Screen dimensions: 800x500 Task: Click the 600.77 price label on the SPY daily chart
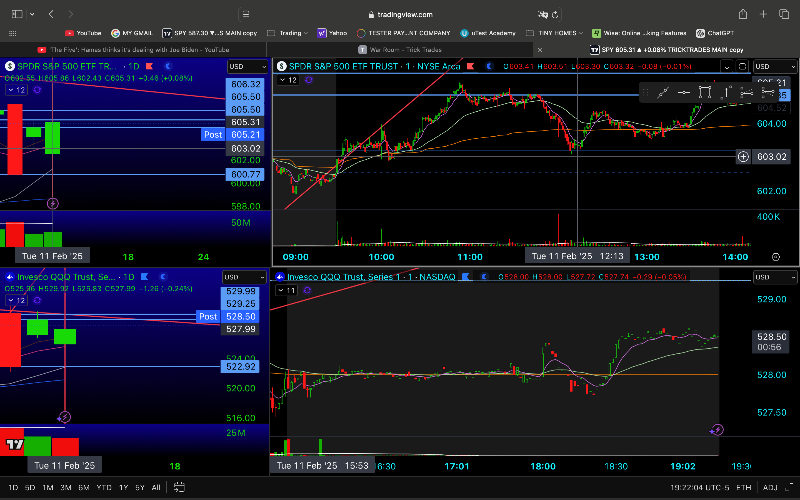pyautogui.click(x=245, y=174)
